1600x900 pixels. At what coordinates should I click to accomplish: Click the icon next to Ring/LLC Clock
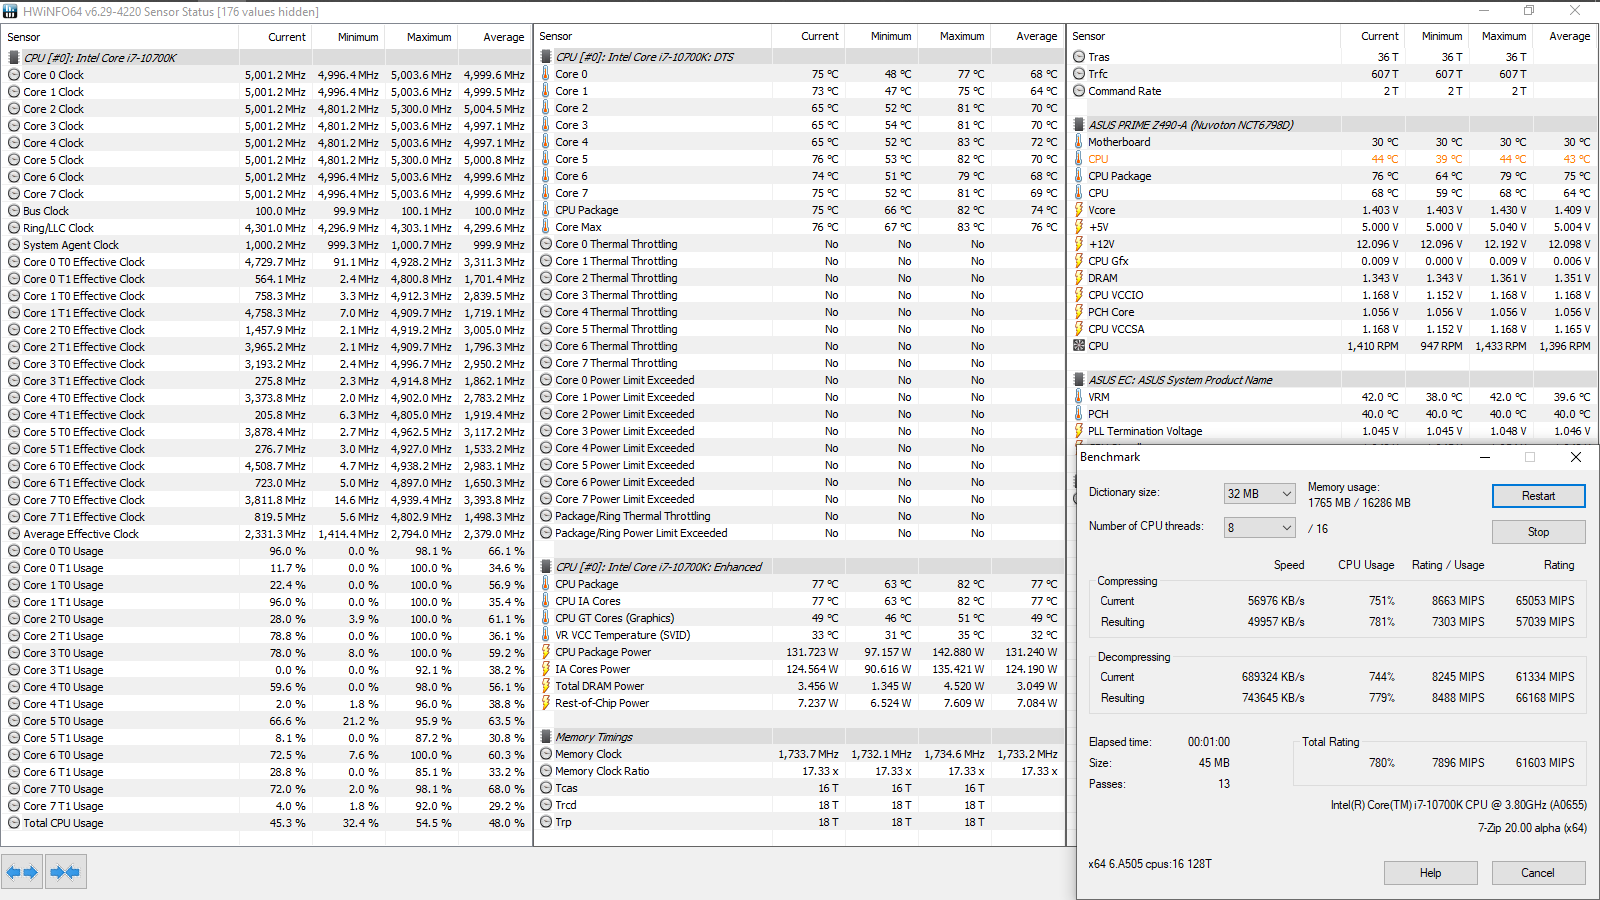point(14,228)
